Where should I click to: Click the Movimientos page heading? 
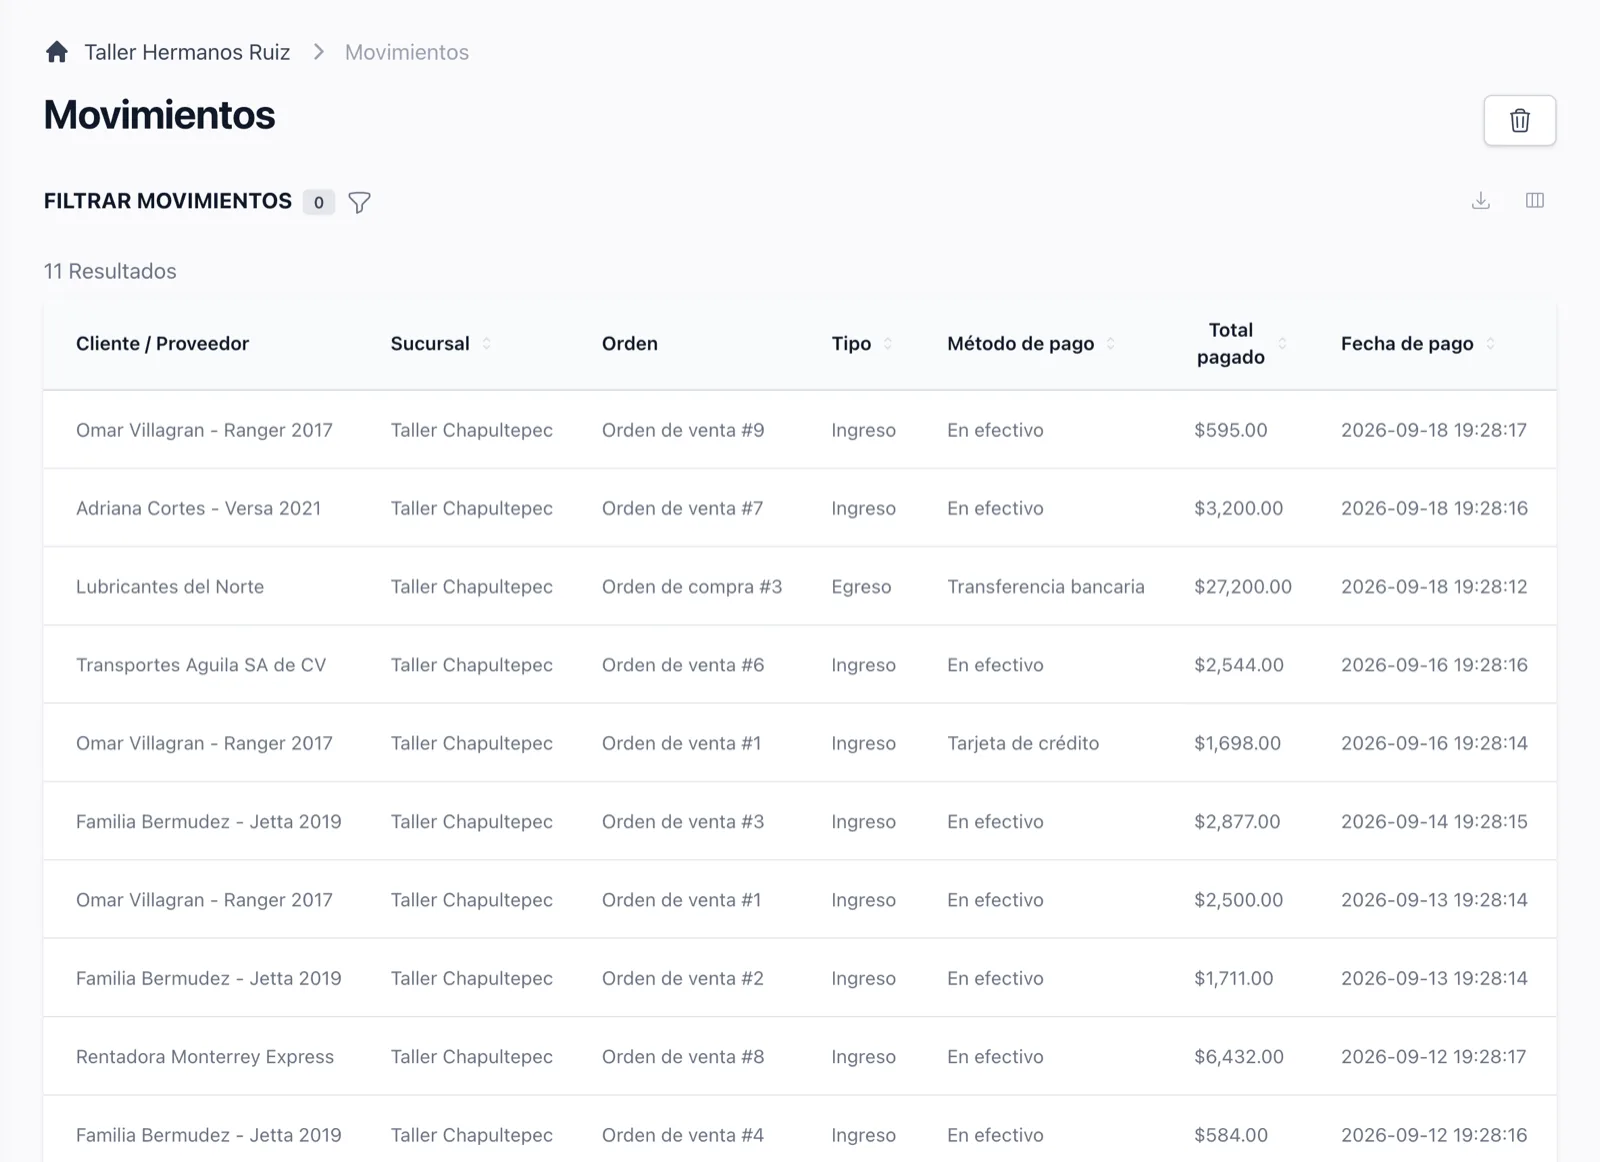point(159,115)
